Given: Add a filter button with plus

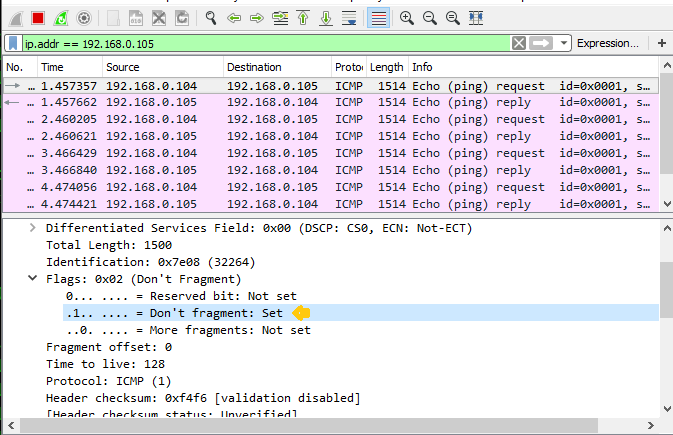Looking at the screenshot, I should 661,43.
